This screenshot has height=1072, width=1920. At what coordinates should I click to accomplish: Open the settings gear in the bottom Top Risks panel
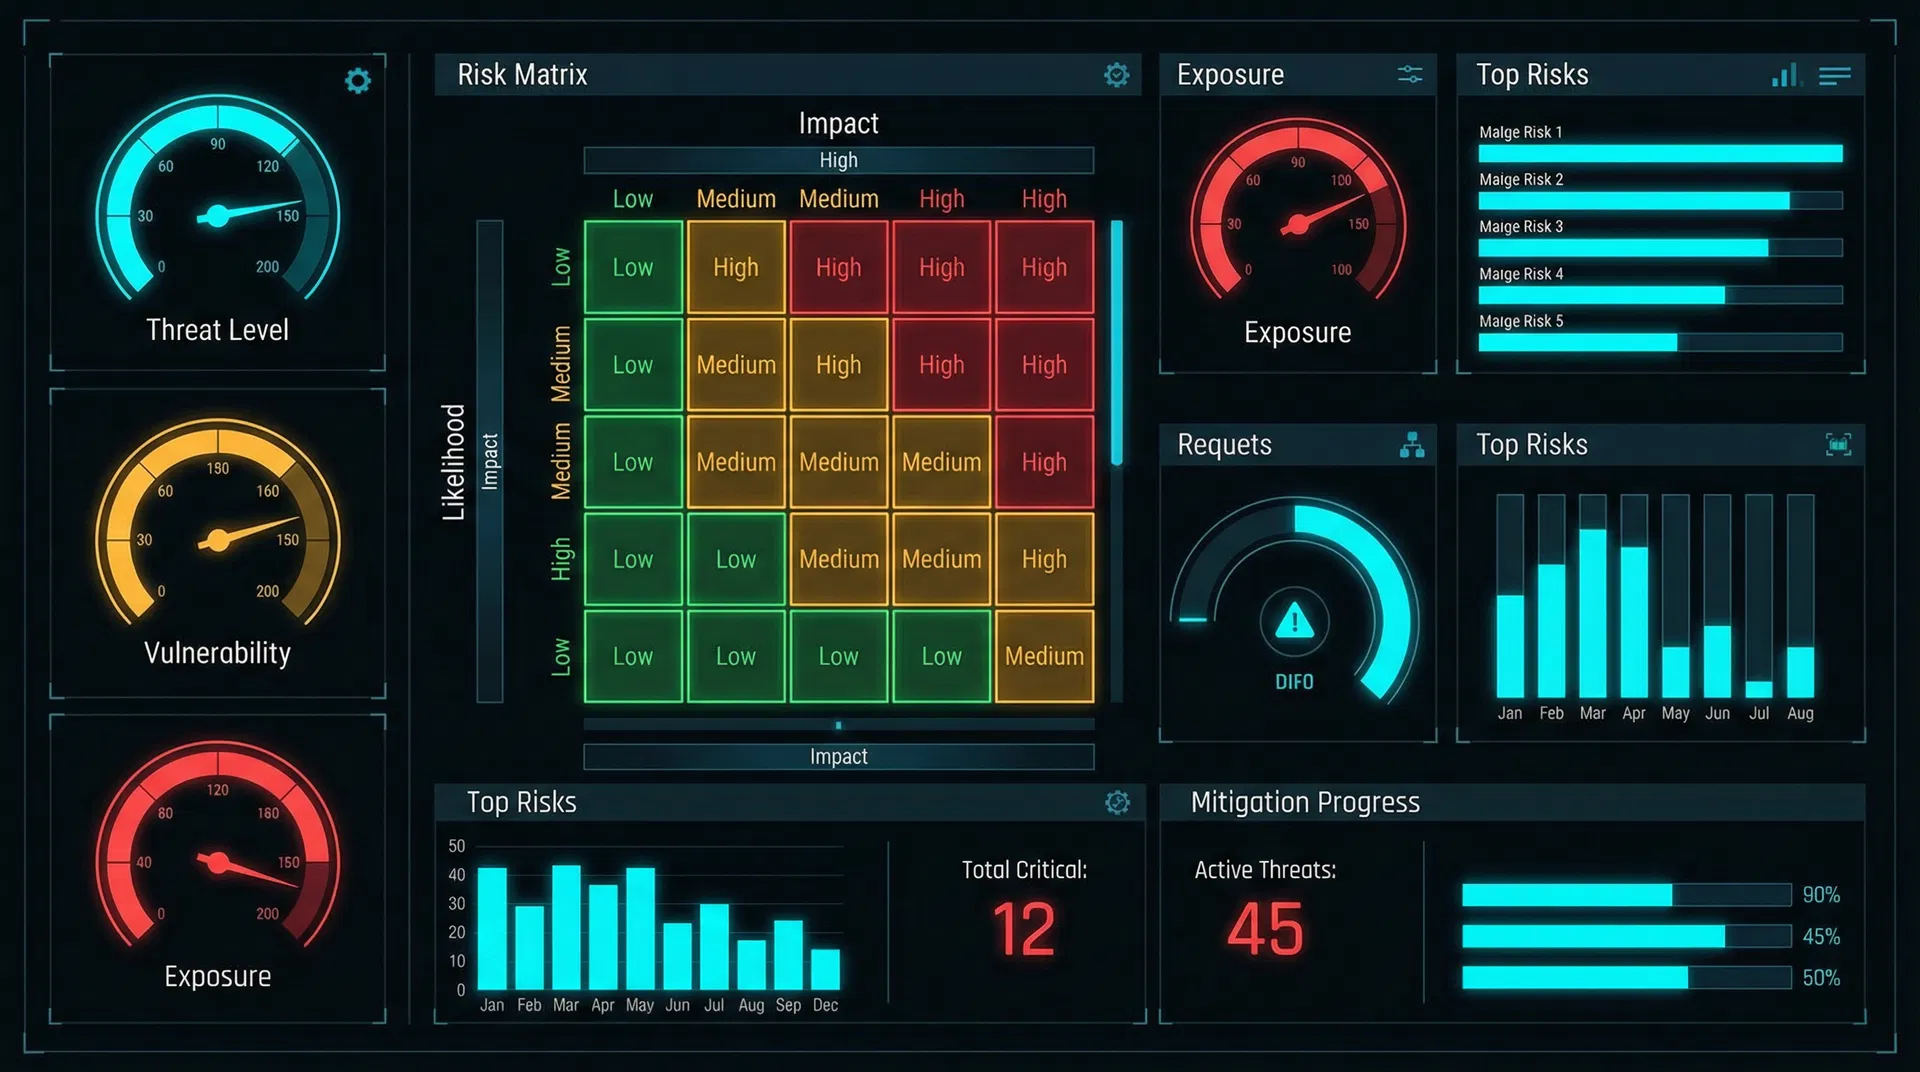(x=1117, y=802)
